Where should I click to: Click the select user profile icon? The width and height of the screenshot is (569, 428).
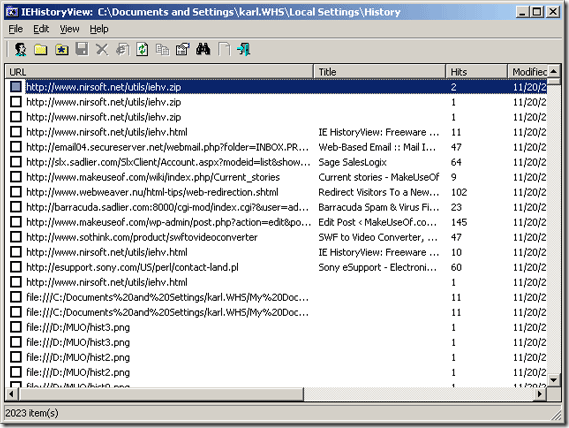click(x=20, y=49)
